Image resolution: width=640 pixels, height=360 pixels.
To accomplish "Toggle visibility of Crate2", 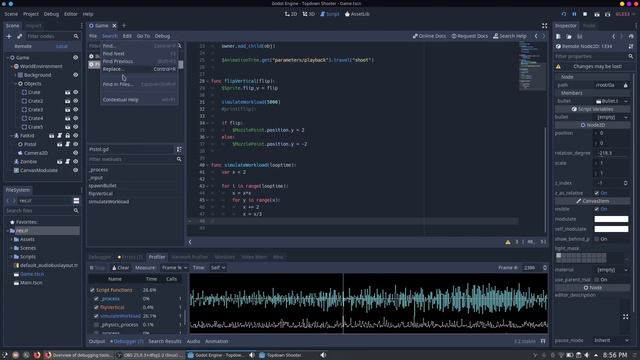I will [x=76, y=101].
